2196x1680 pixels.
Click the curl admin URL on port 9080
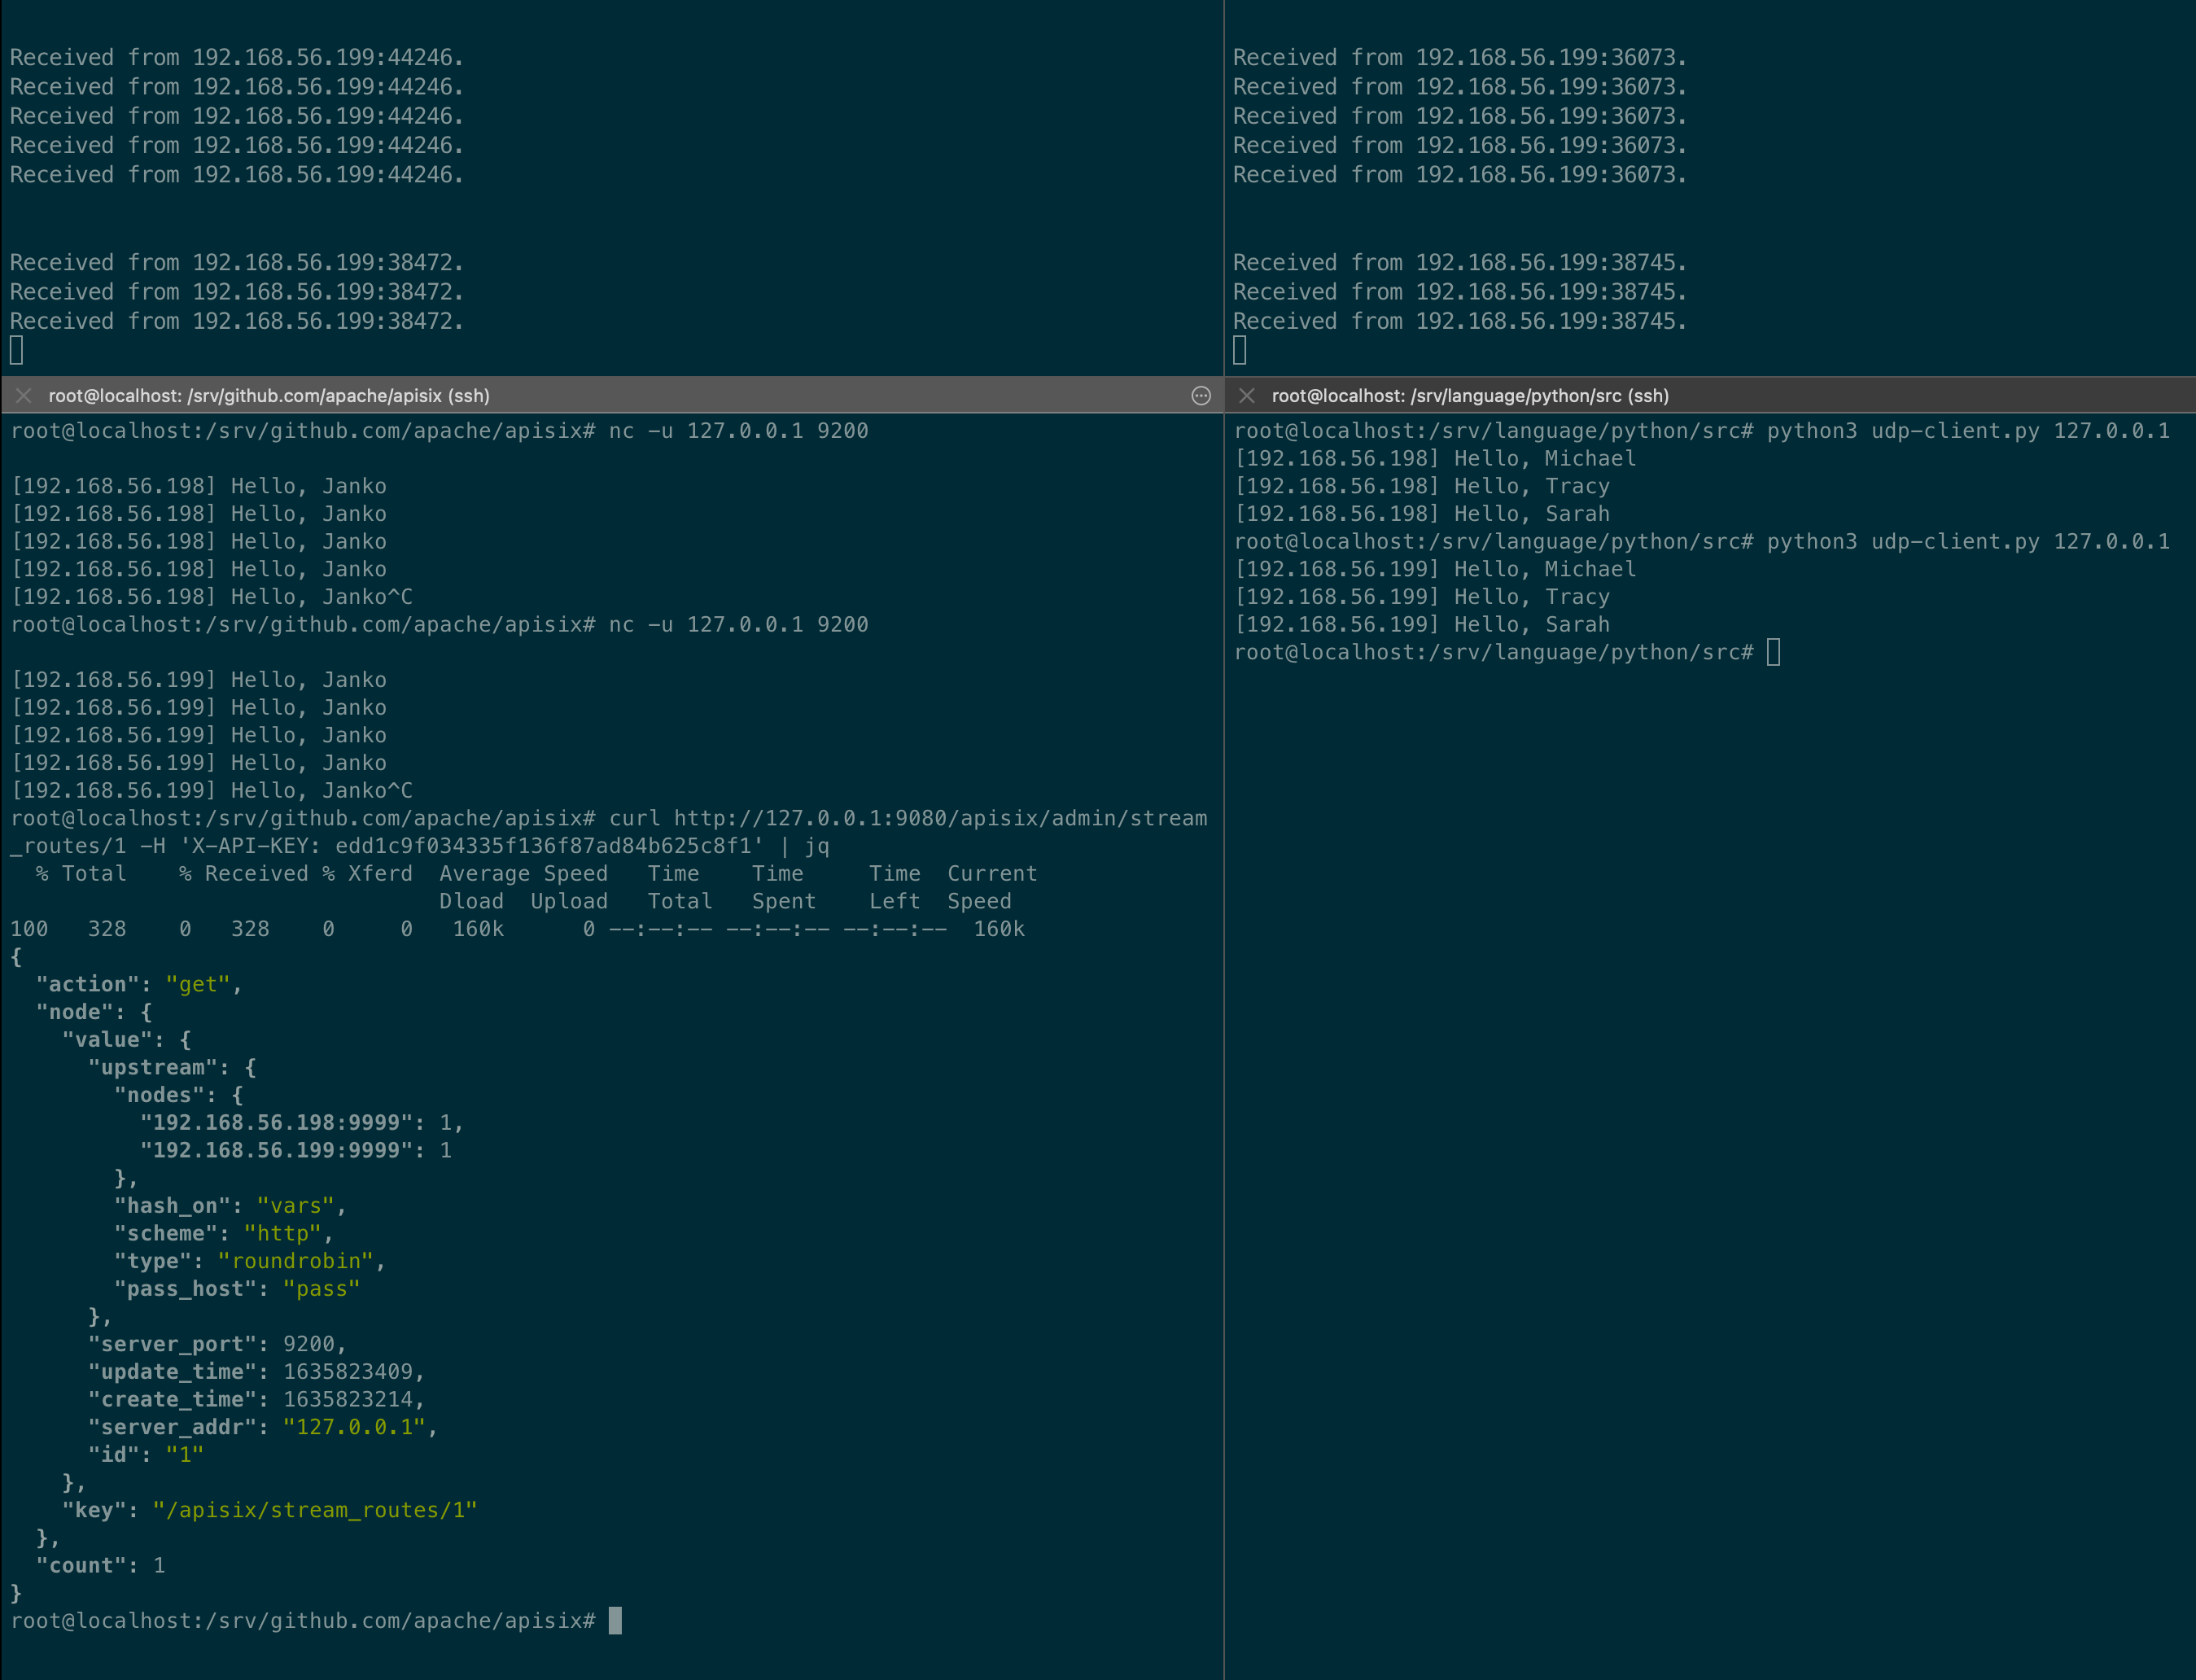tap(940, 818)
